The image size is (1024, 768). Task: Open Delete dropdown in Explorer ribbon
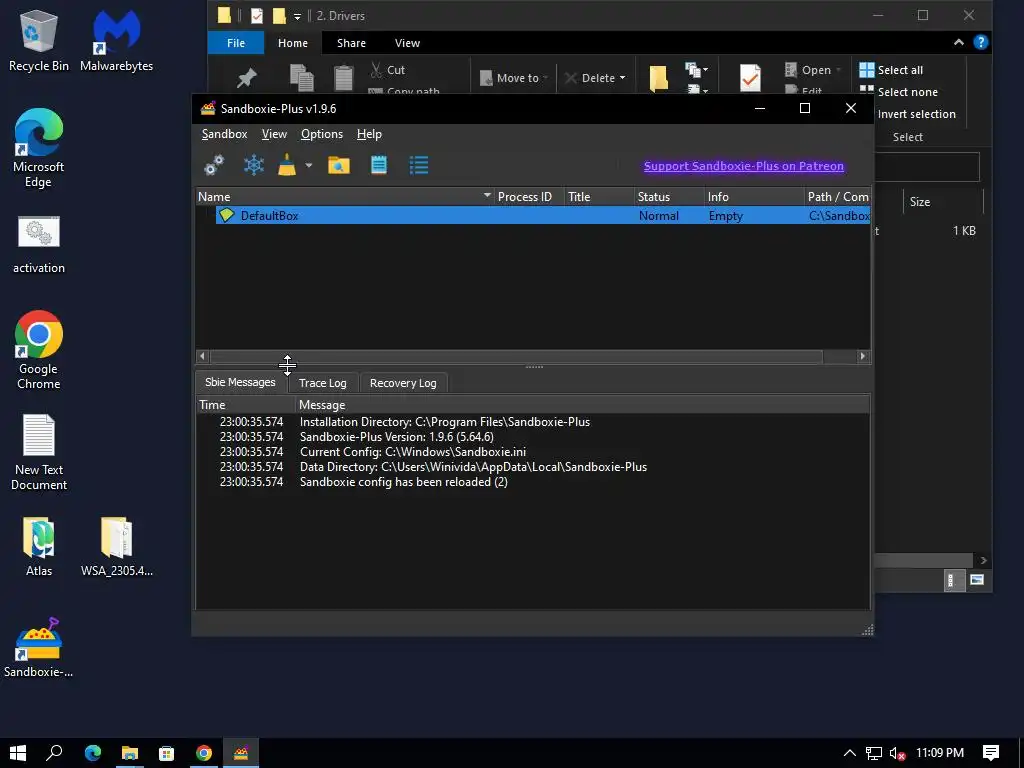click(x=594, y=78)
